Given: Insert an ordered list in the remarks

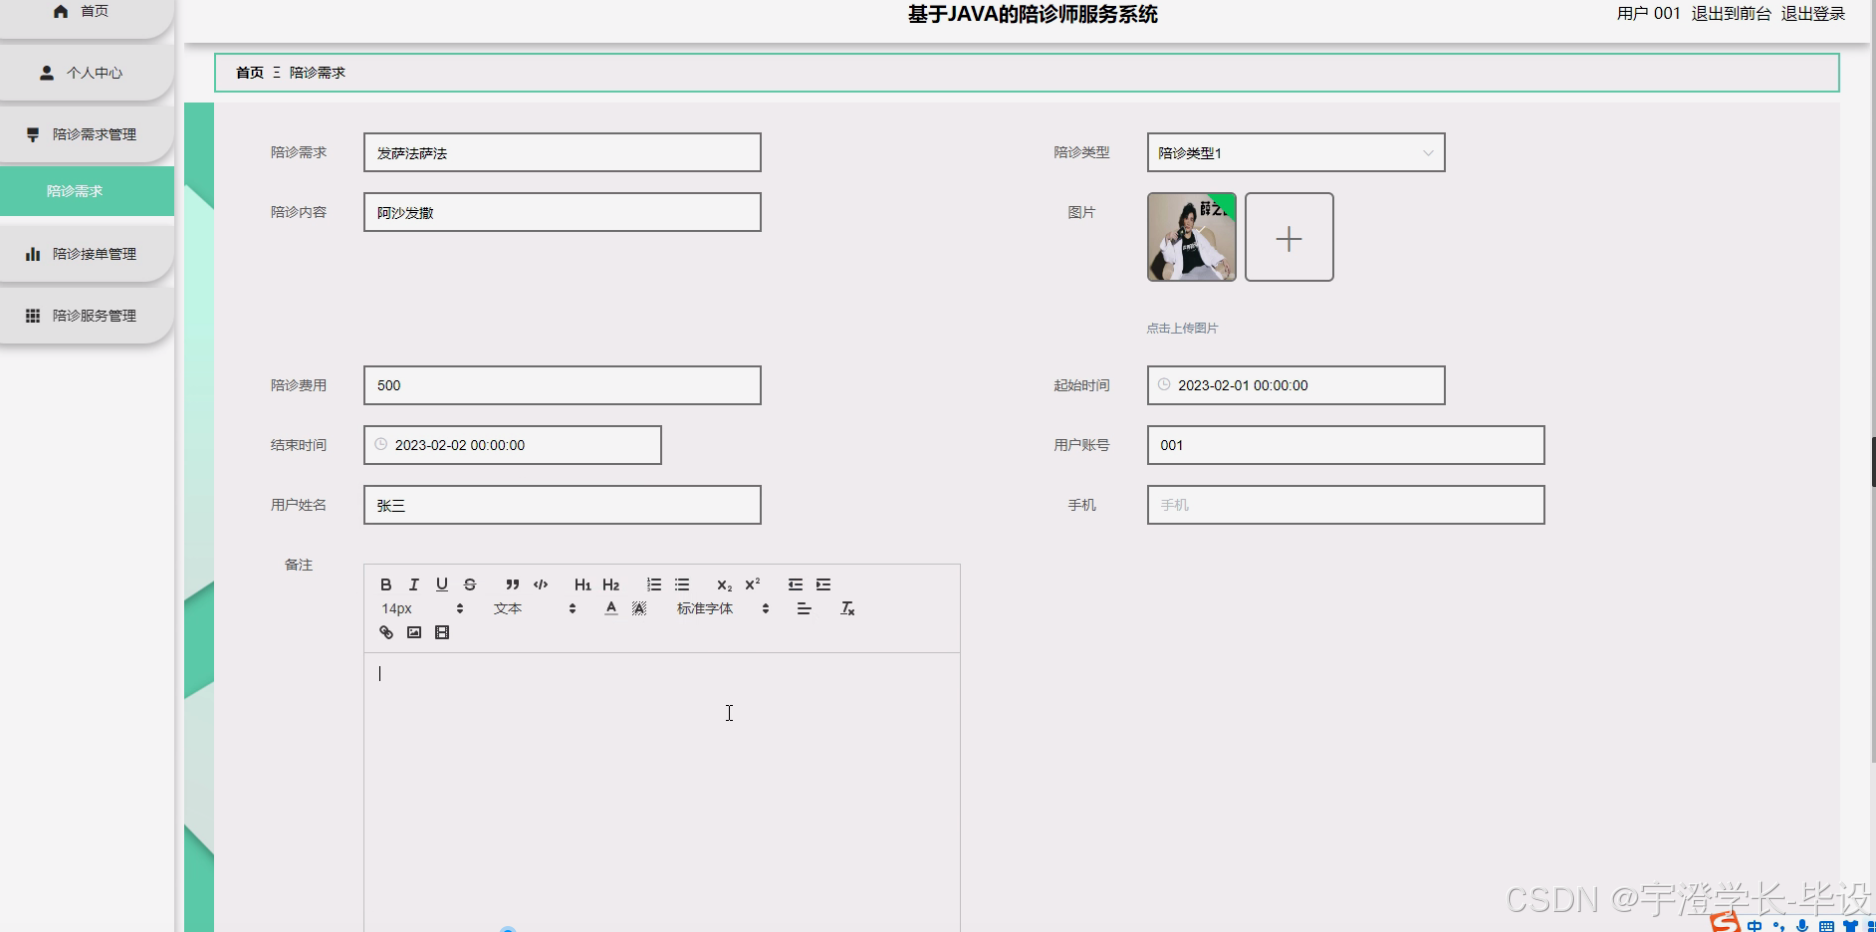Looking at the screenshot, I should (654, 584).
